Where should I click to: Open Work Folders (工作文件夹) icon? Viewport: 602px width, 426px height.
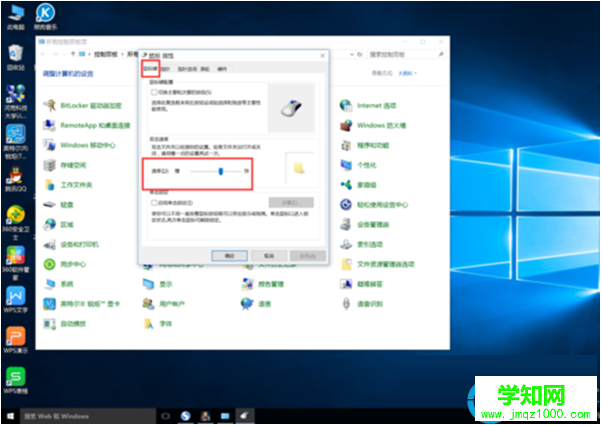pos(49,185)
